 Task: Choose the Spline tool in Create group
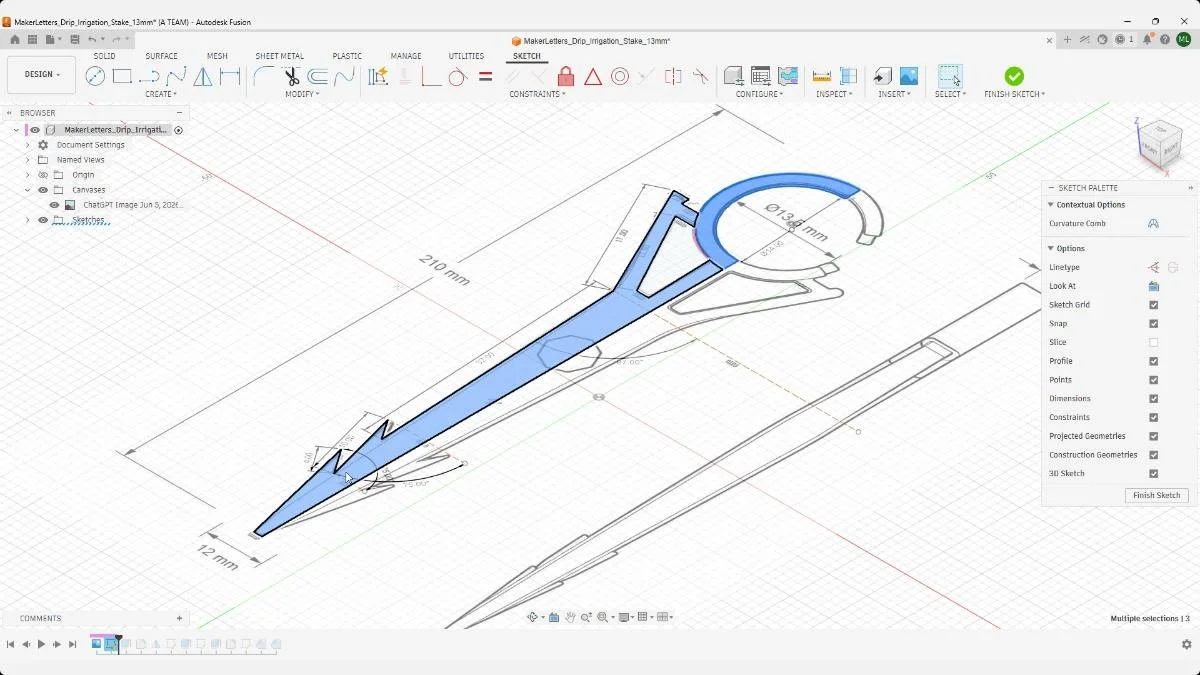tap(176, 76)
